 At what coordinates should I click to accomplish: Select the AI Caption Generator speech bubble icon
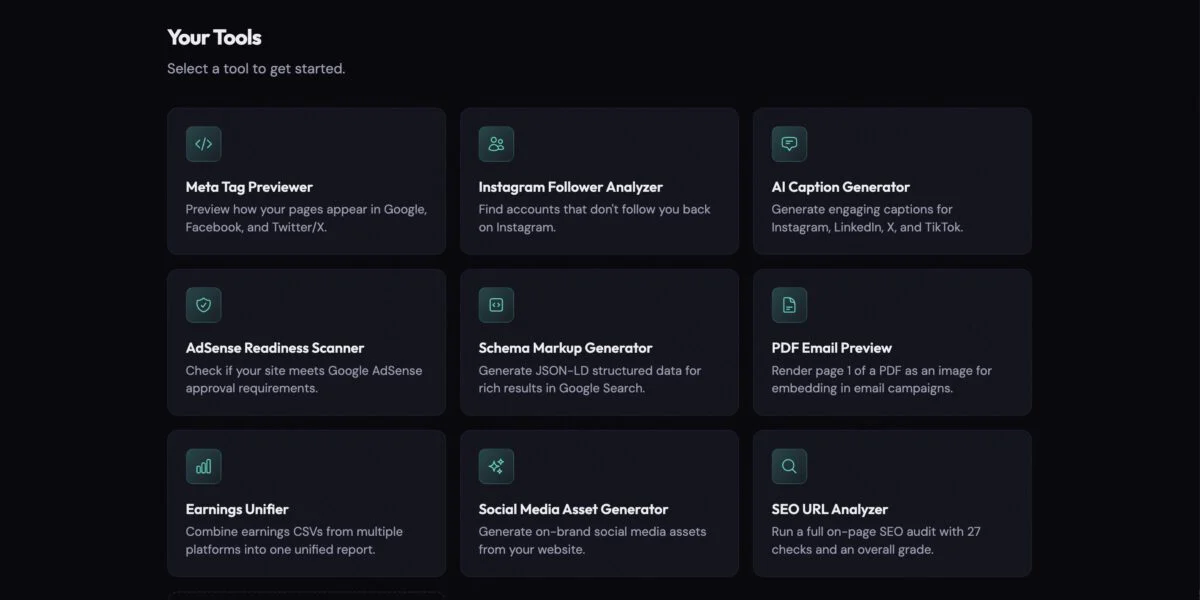click(x=789, y=143)
